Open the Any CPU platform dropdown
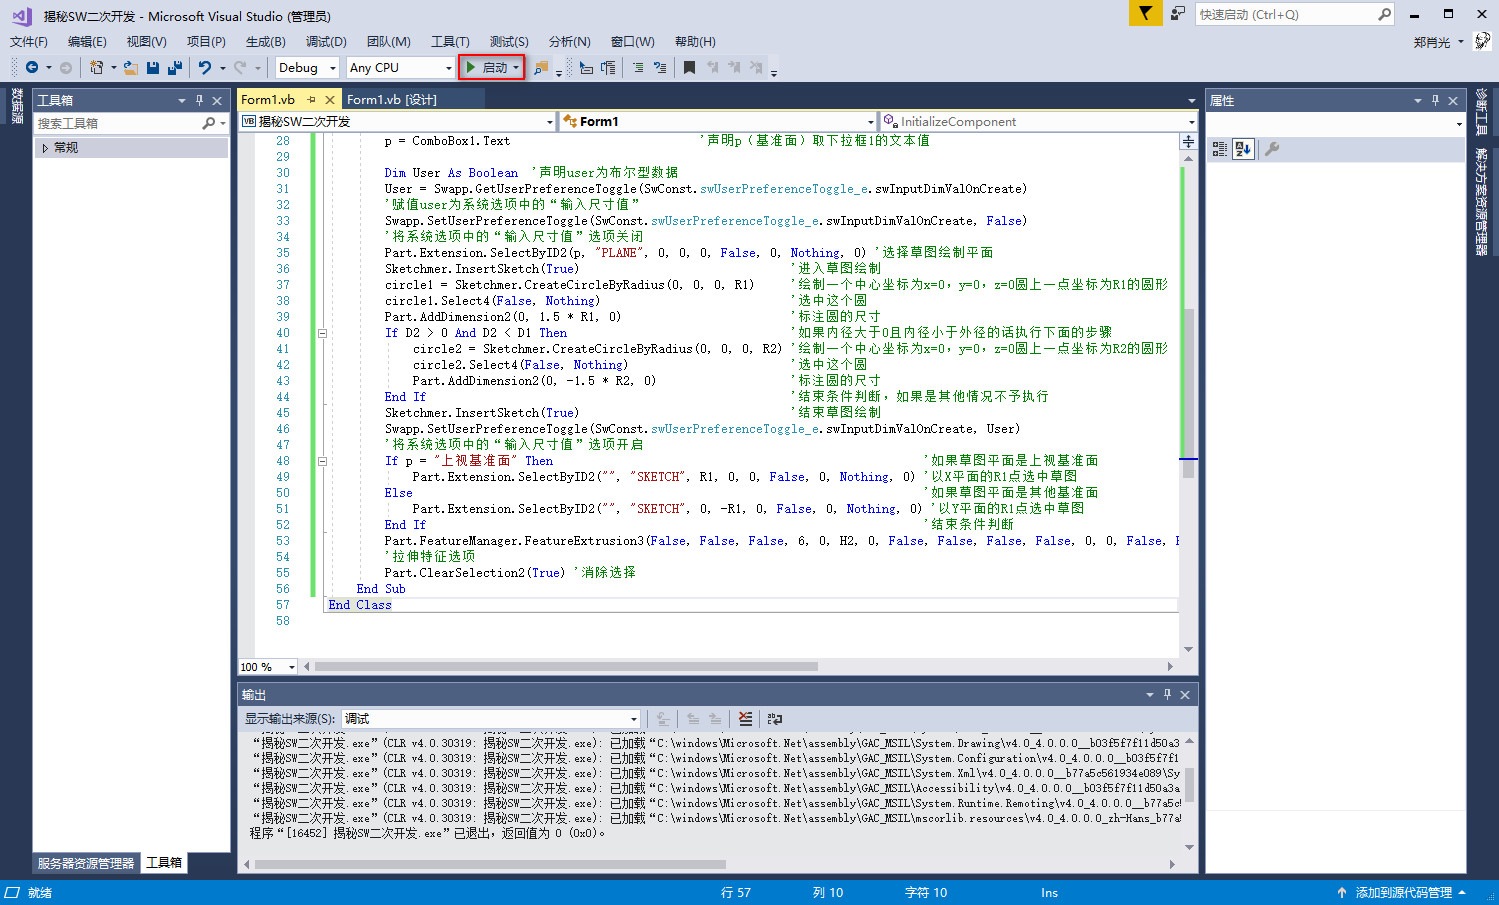The image size is (1499, 905). click(x=400, y=68)
